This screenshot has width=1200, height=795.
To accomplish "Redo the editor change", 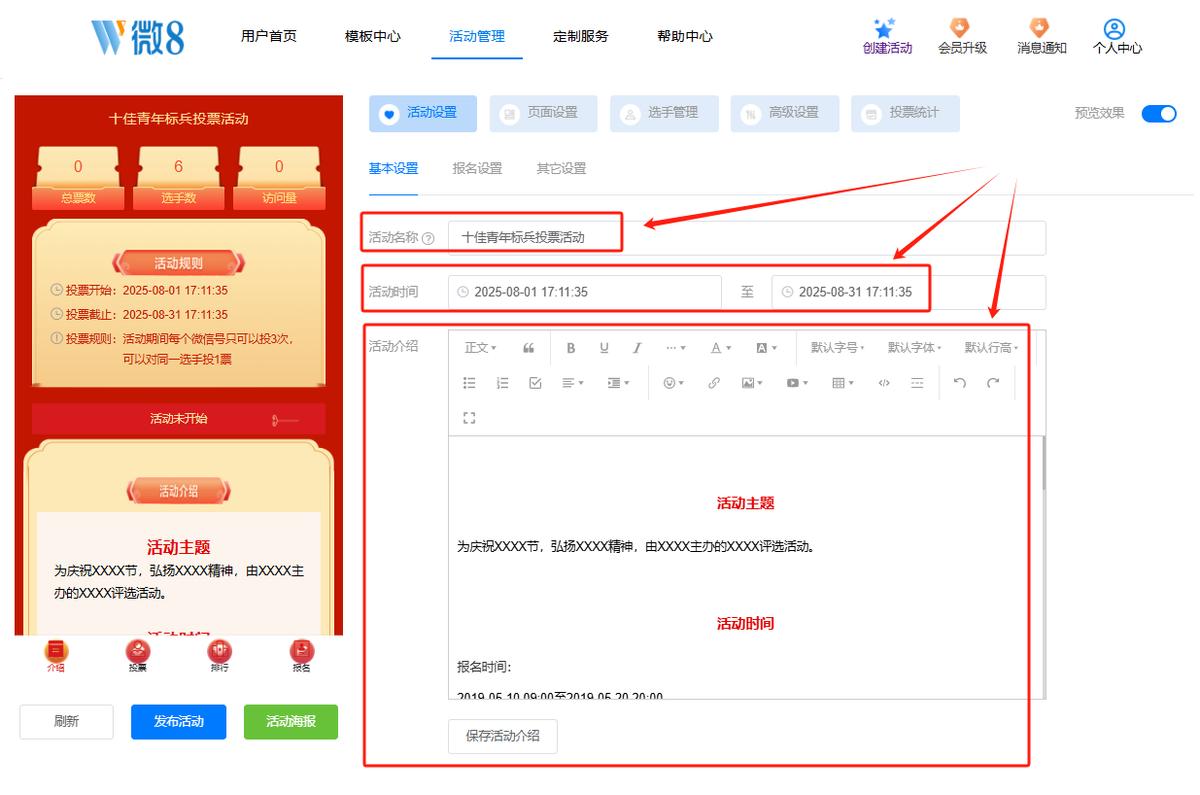I will pyautogui.click(x=993, y=383).
